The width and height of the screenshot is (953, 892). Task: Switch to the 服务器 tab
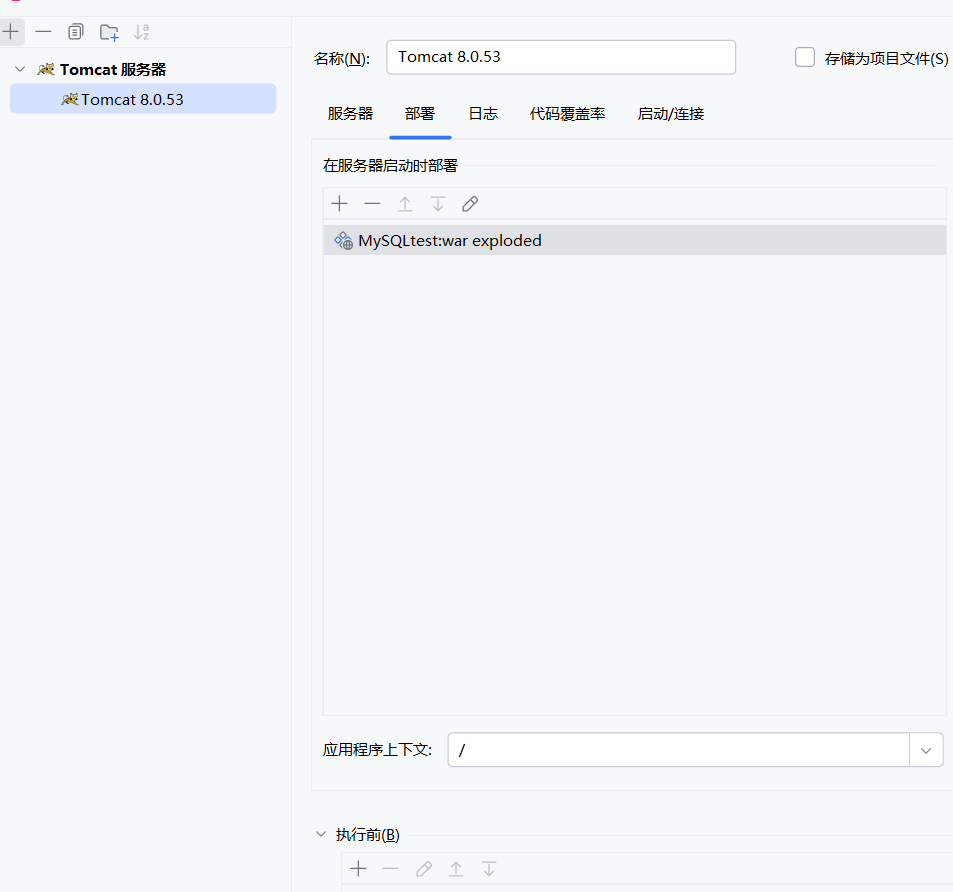point(350,114)
